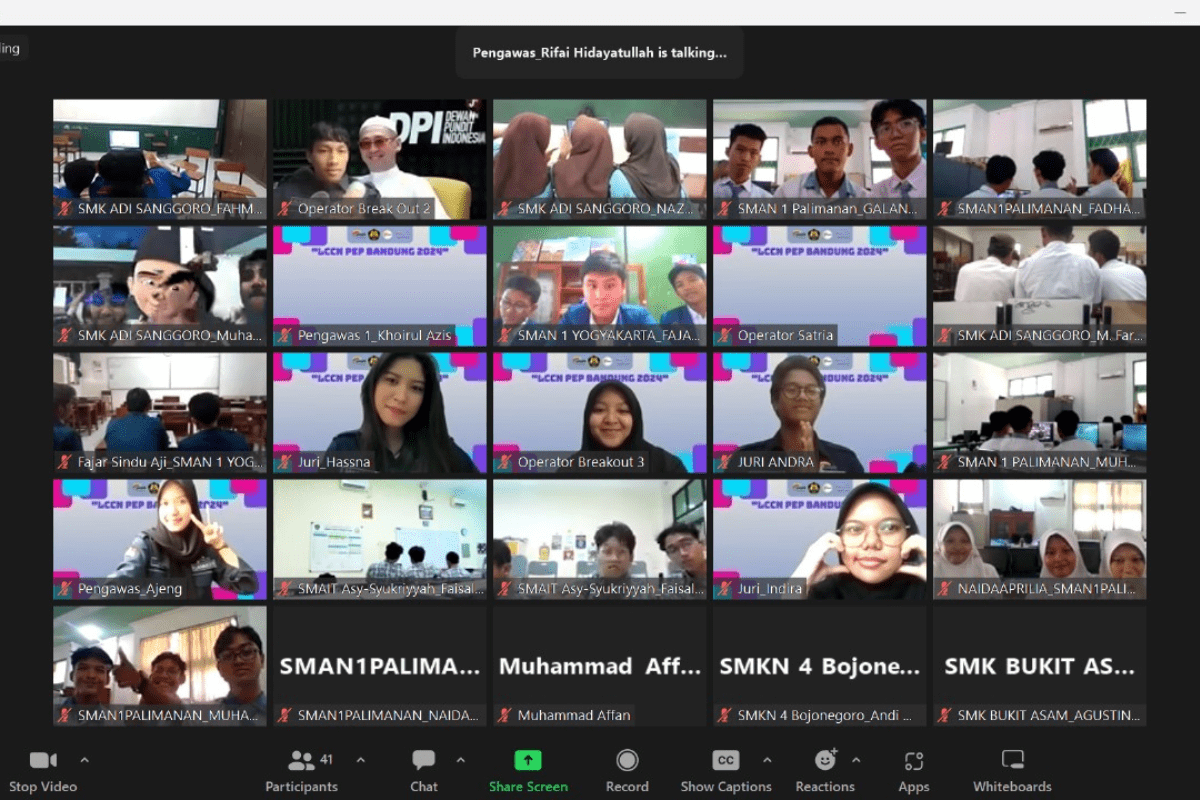Screen dimensions: 1200x800
Task: Open the Reactions smiley icon
Action: coord(825,760)
